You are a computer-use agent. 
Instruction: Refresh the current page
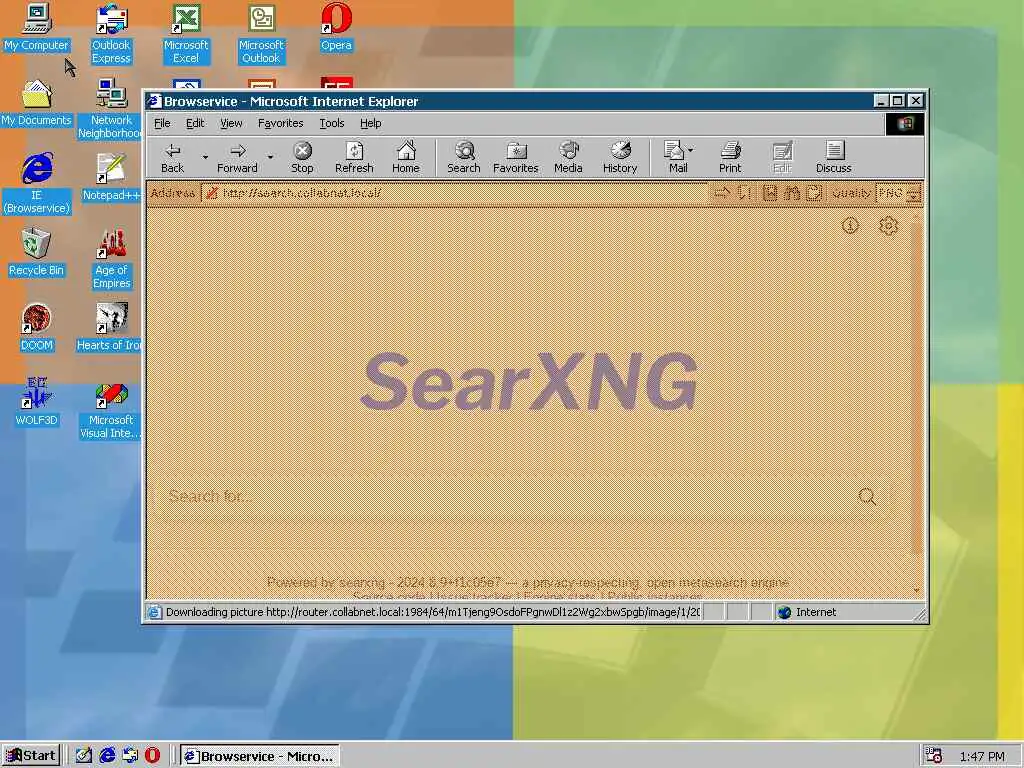(354, 158)
